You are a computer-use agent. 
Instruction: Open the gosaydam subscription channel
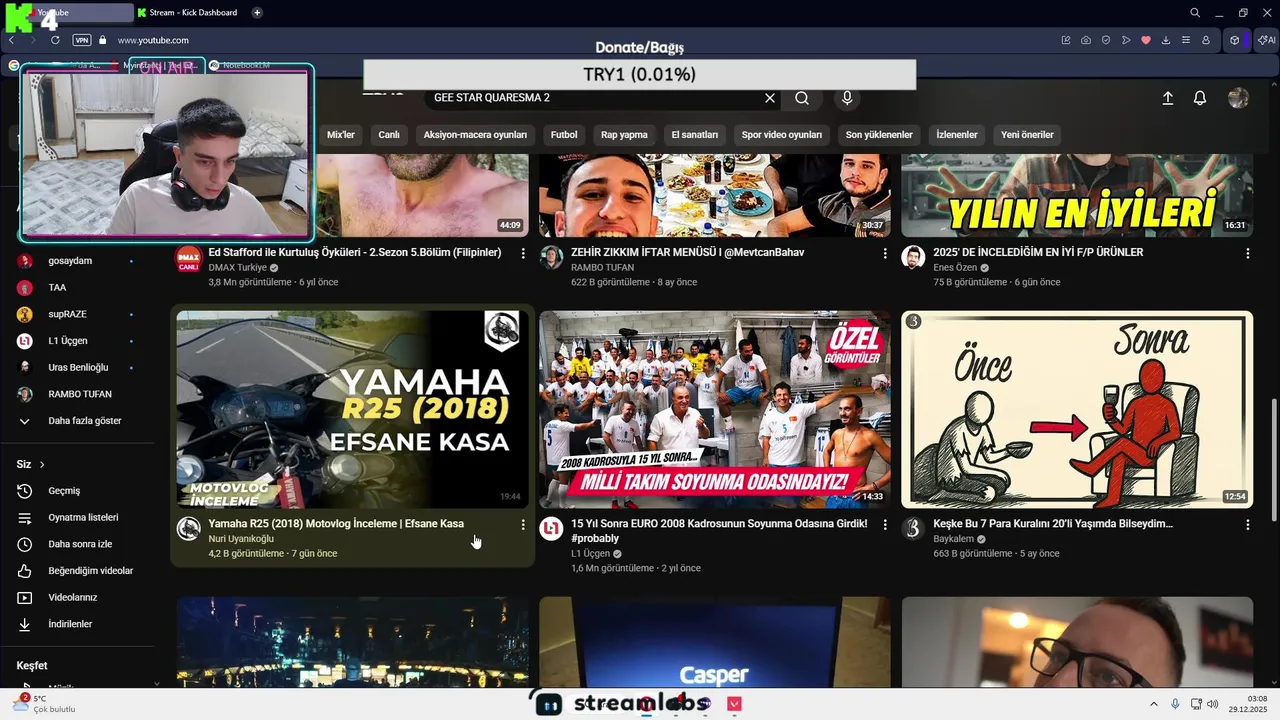pos(70,261)
